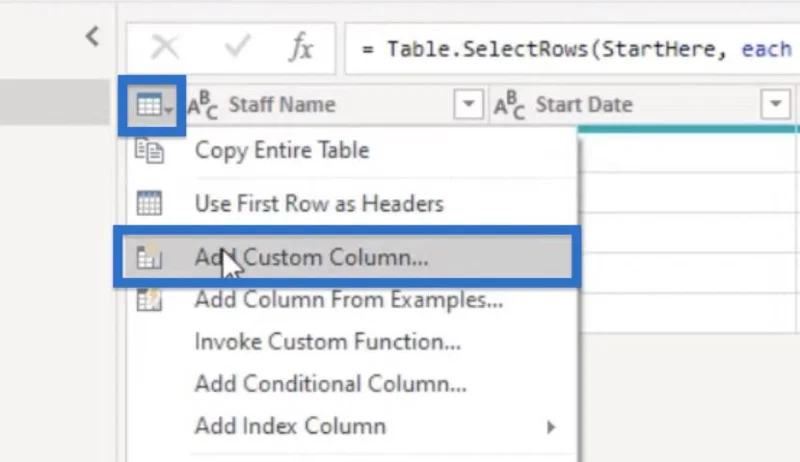
Task: Select Add Custom Column...
Action: (347, 258)
